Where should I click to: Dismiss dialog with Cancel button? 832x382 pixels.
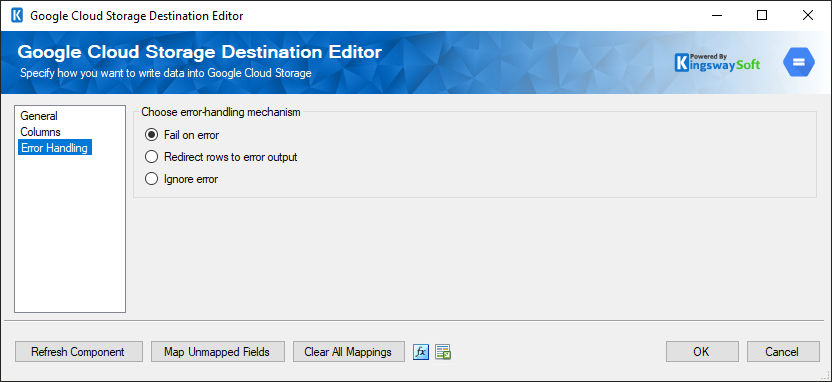783,352
